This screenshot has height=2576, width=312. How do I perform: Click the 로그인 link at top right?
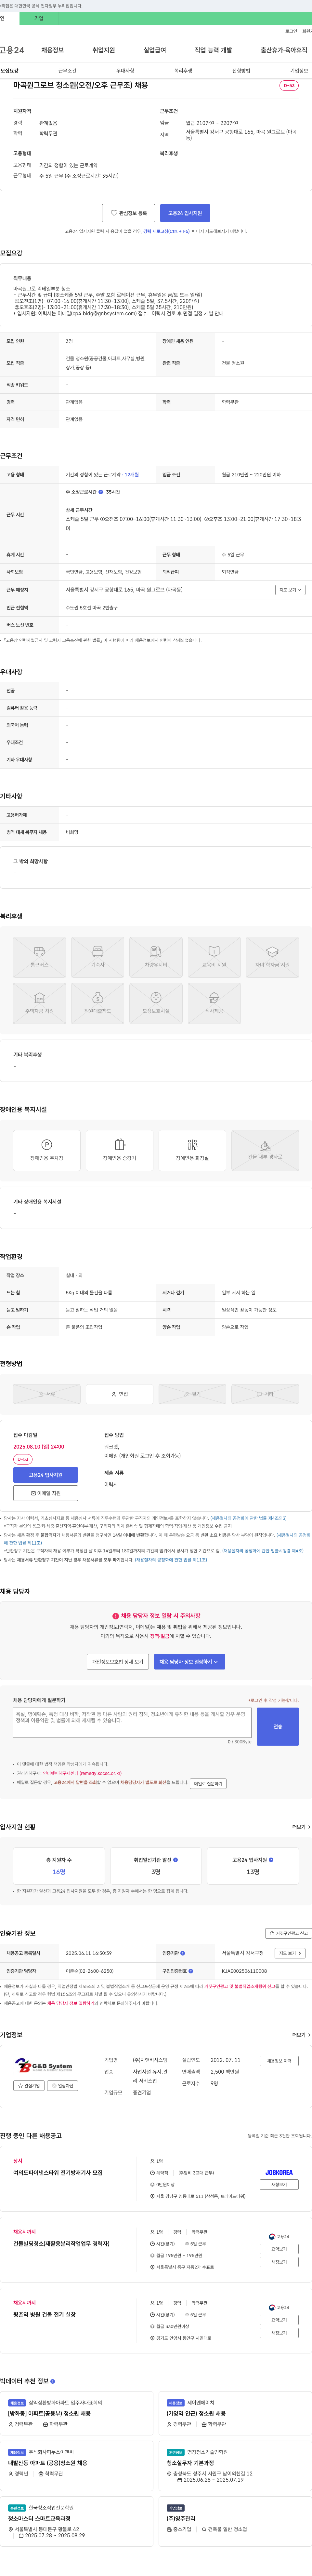pos(291,31)
